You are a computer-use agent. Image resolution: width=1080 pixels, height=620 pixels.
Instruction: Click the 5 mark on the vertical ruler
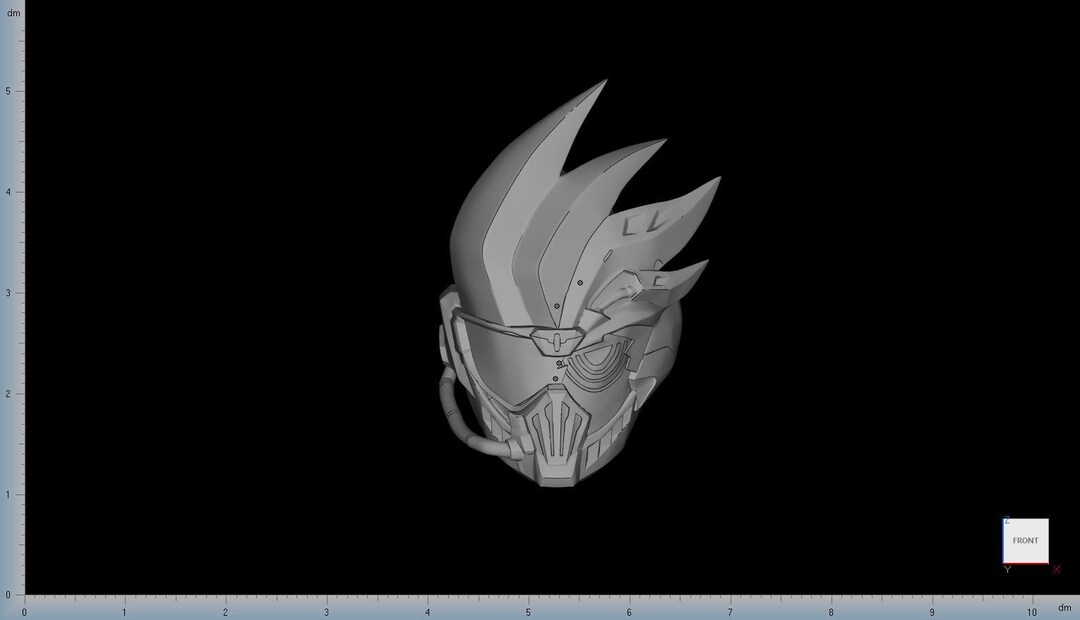point(10,89)
